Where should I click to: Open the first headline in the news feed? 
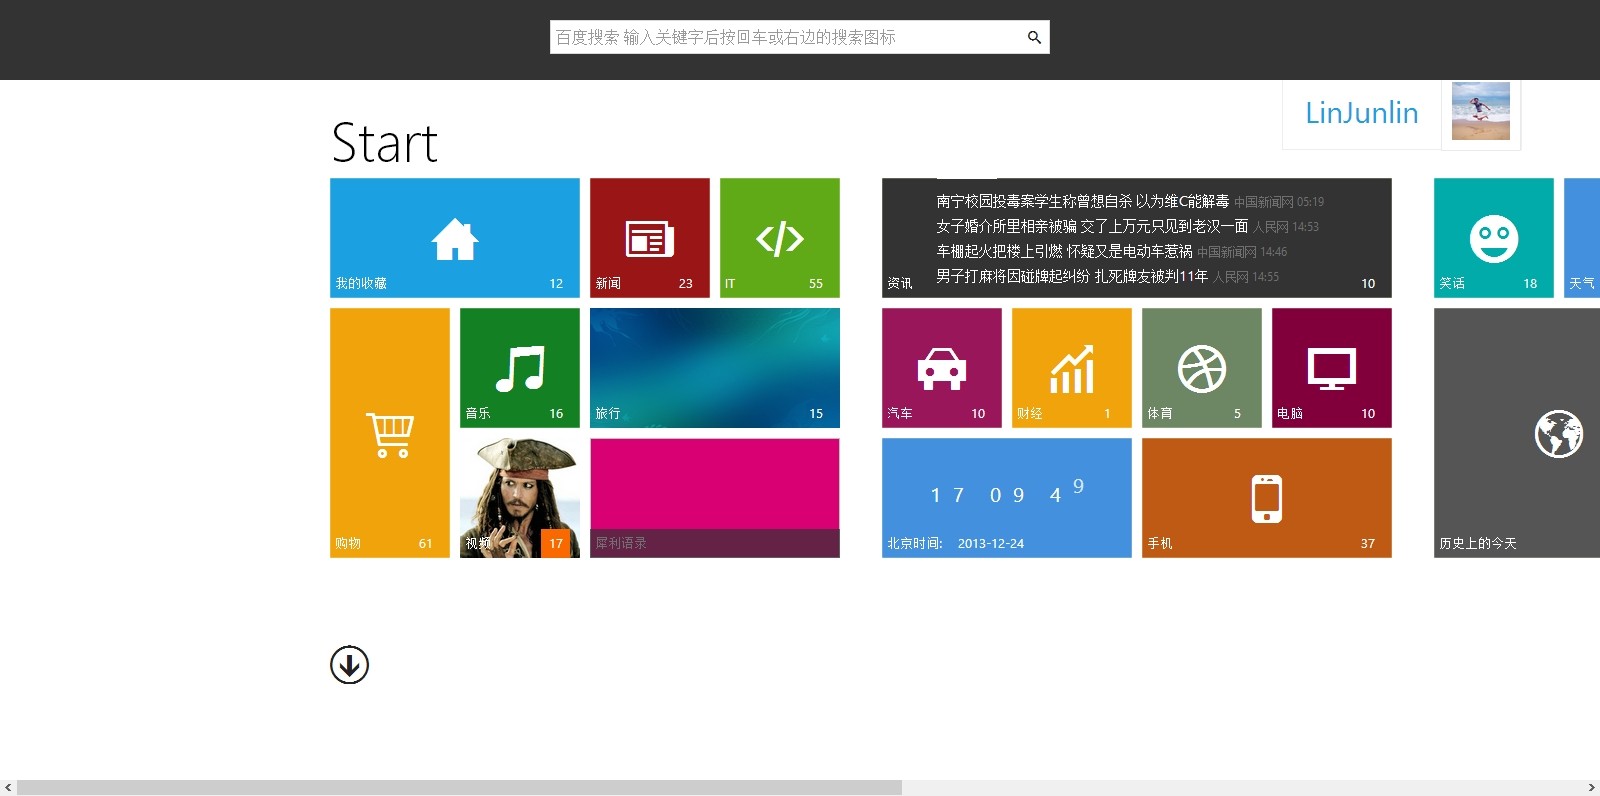click(1082, 202)
